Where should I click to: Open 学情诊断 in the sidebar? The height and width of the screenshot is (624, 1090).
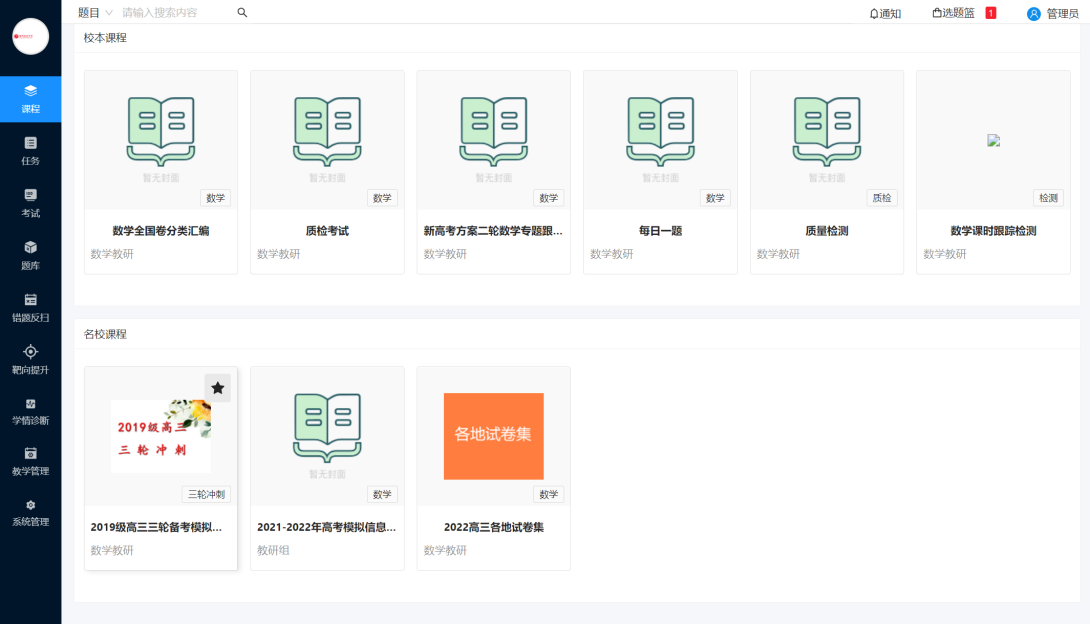pyautogui.click(x=31, y=411)
